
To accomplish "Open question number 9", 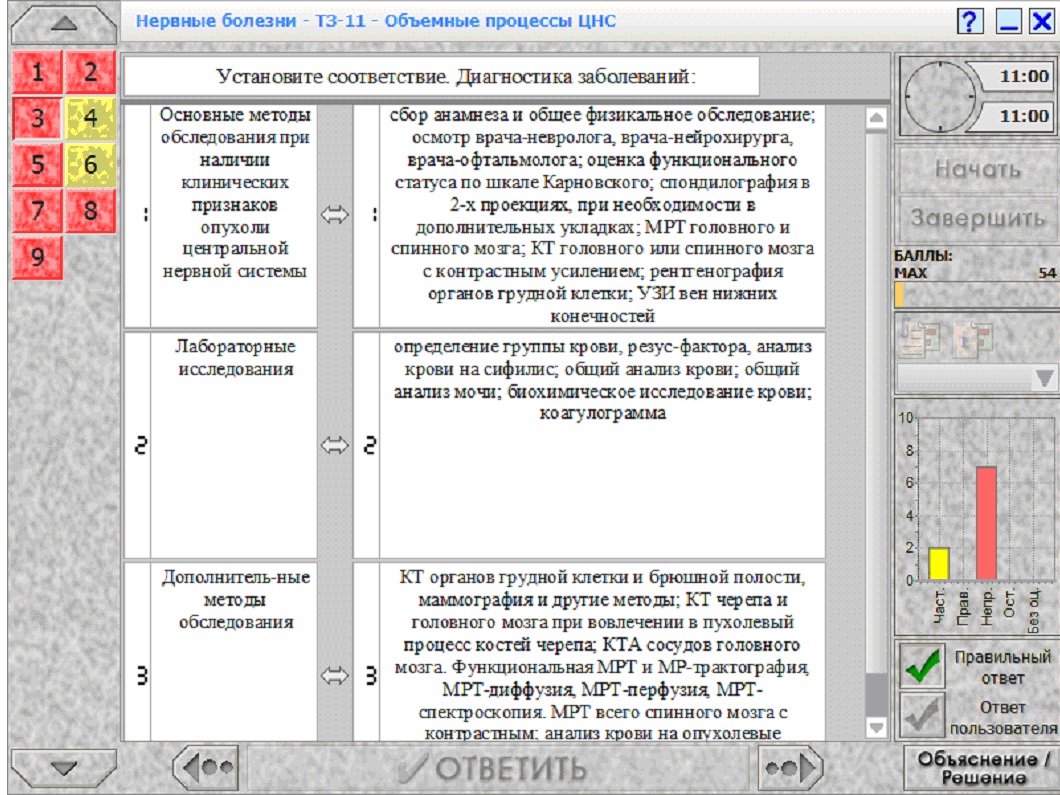I will coord(38,257).
